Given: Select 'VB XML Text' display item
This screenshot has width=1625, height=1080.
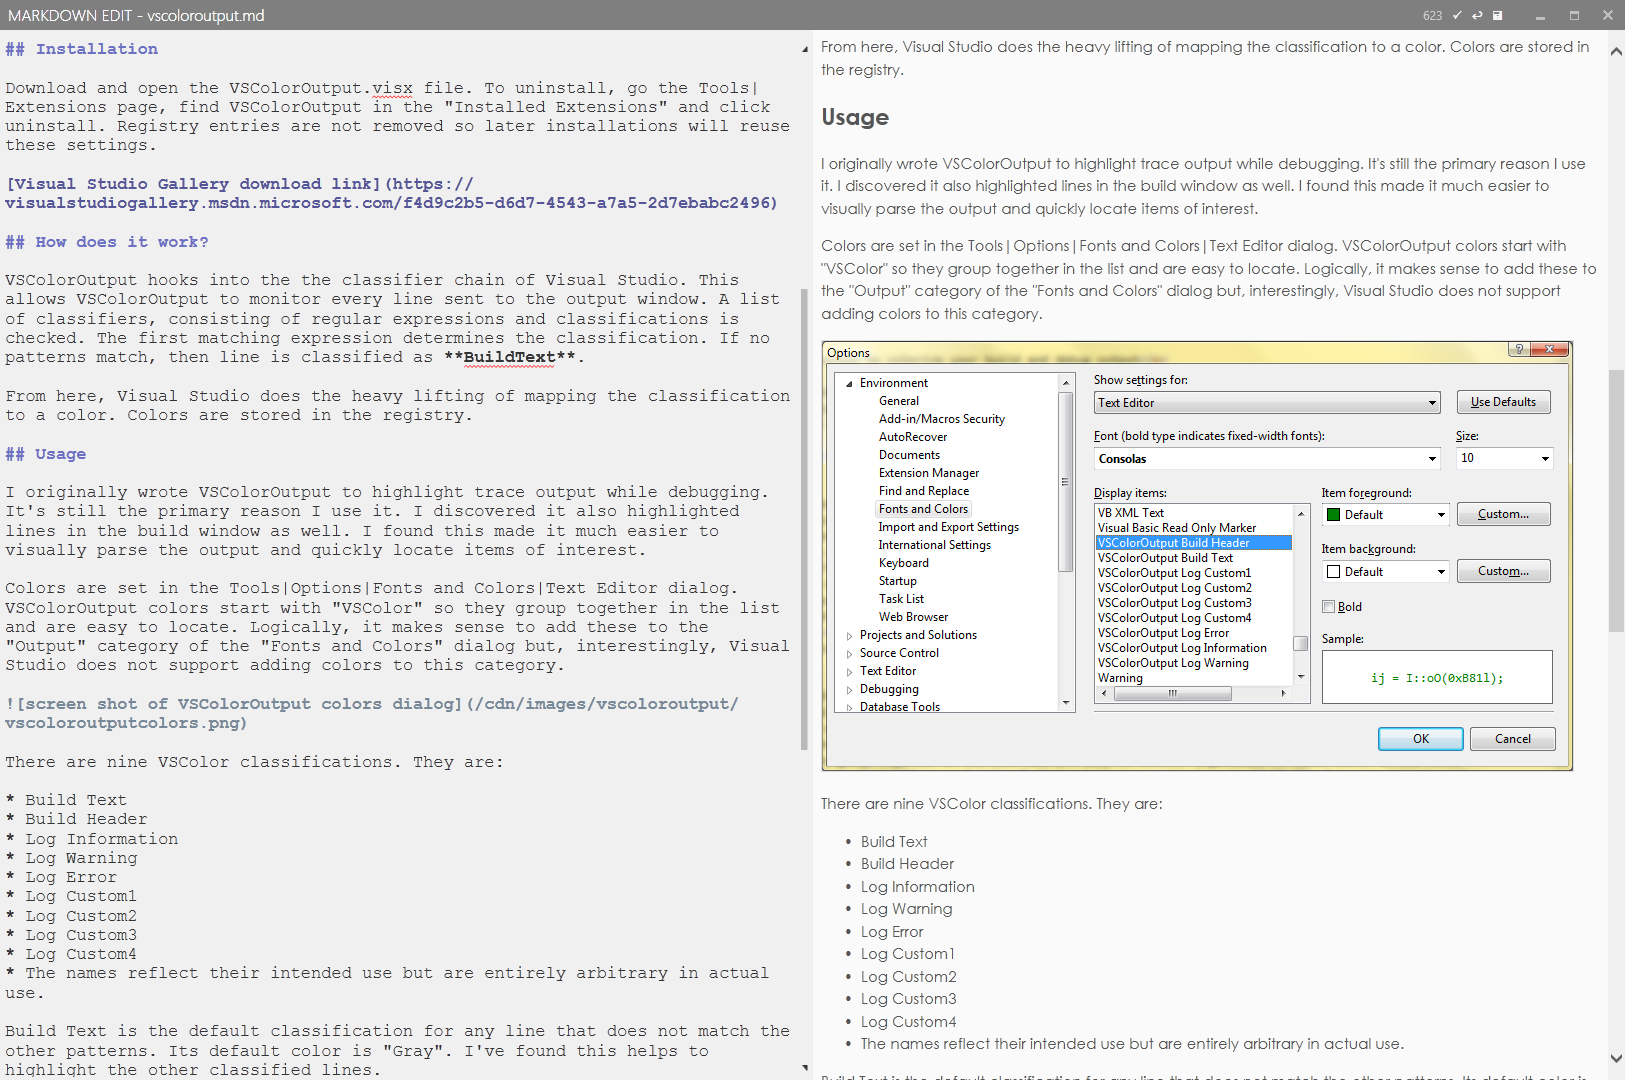Looking at the screenshot, I should tap(1131, 513).
